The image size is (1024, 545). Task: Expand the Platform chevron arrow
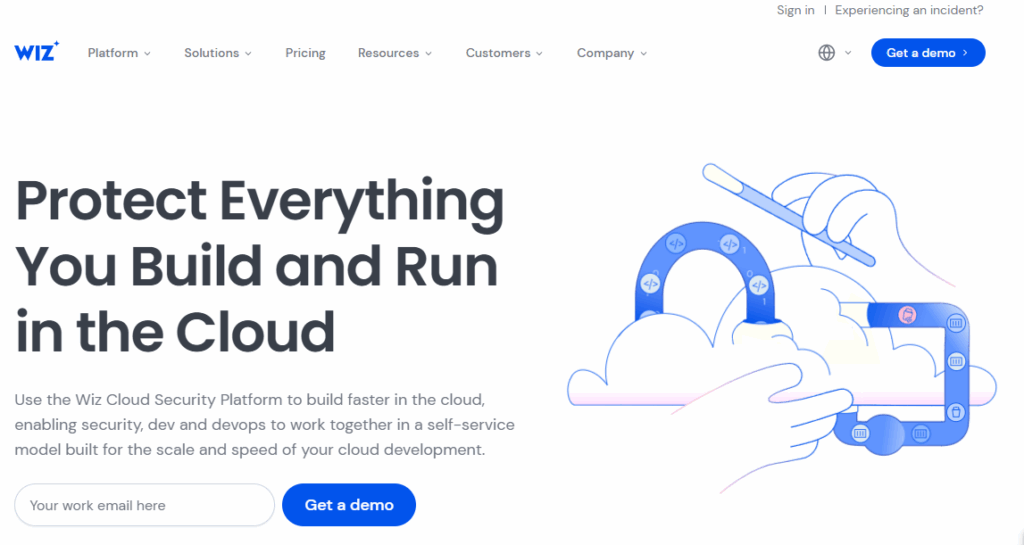click(x=148, y=54)
